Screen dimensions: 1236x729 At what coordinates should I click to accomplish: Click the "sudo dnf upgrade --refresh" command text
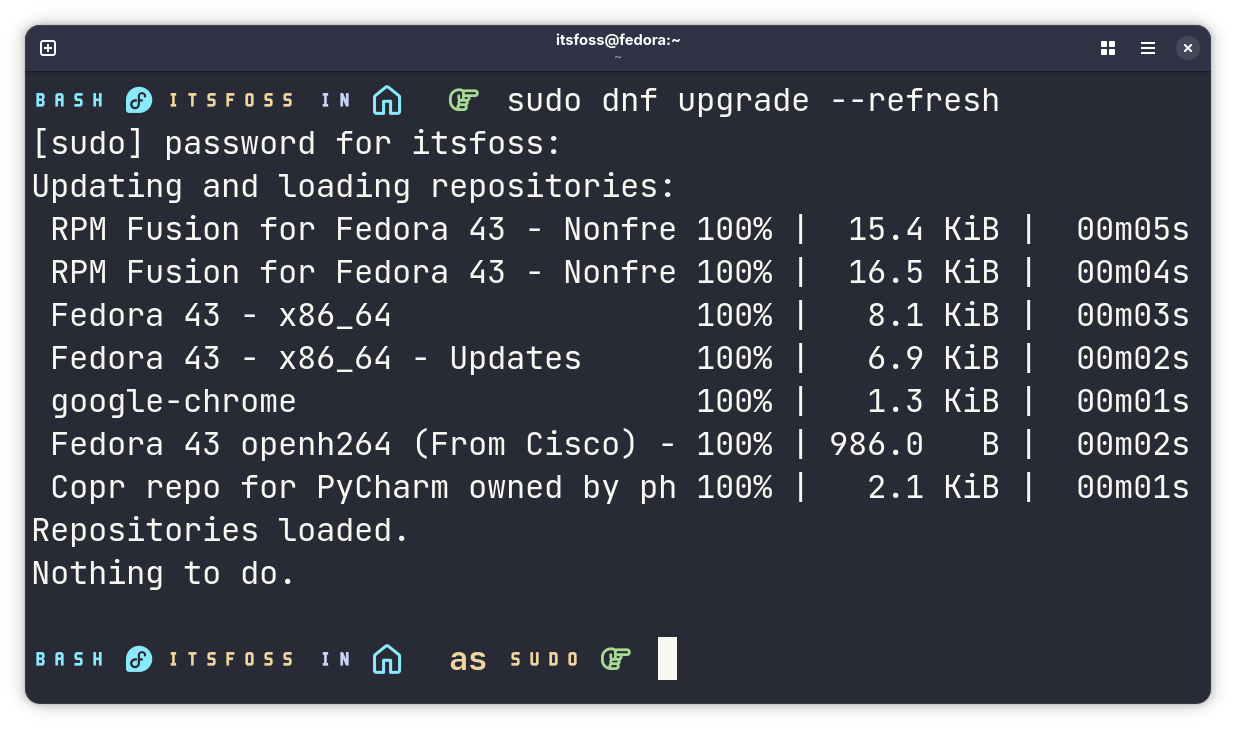753,101
